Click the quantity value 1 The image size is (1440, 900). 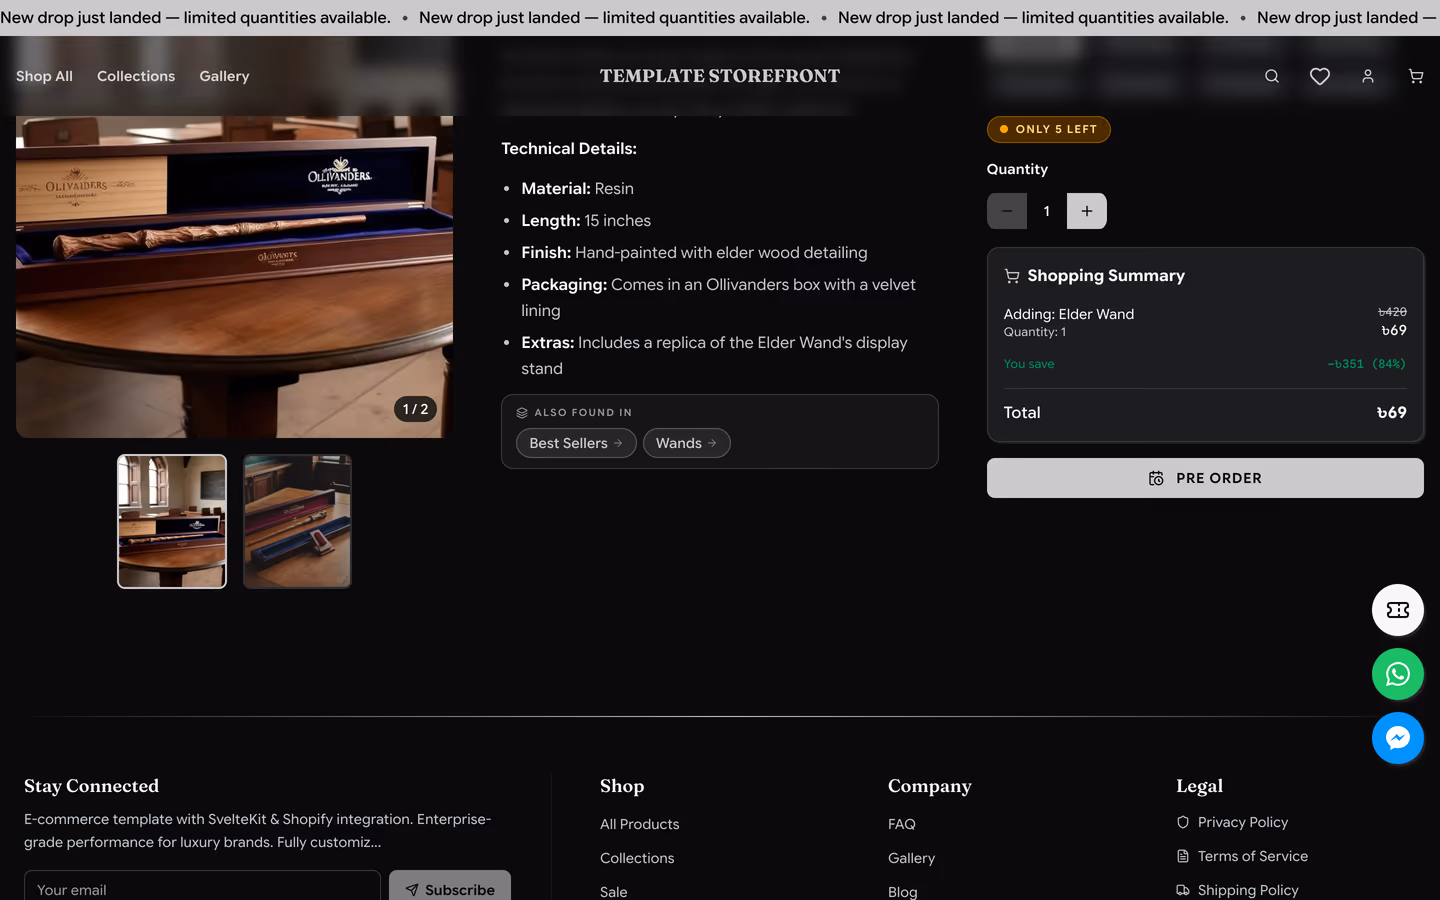[x=1047, y=211]
